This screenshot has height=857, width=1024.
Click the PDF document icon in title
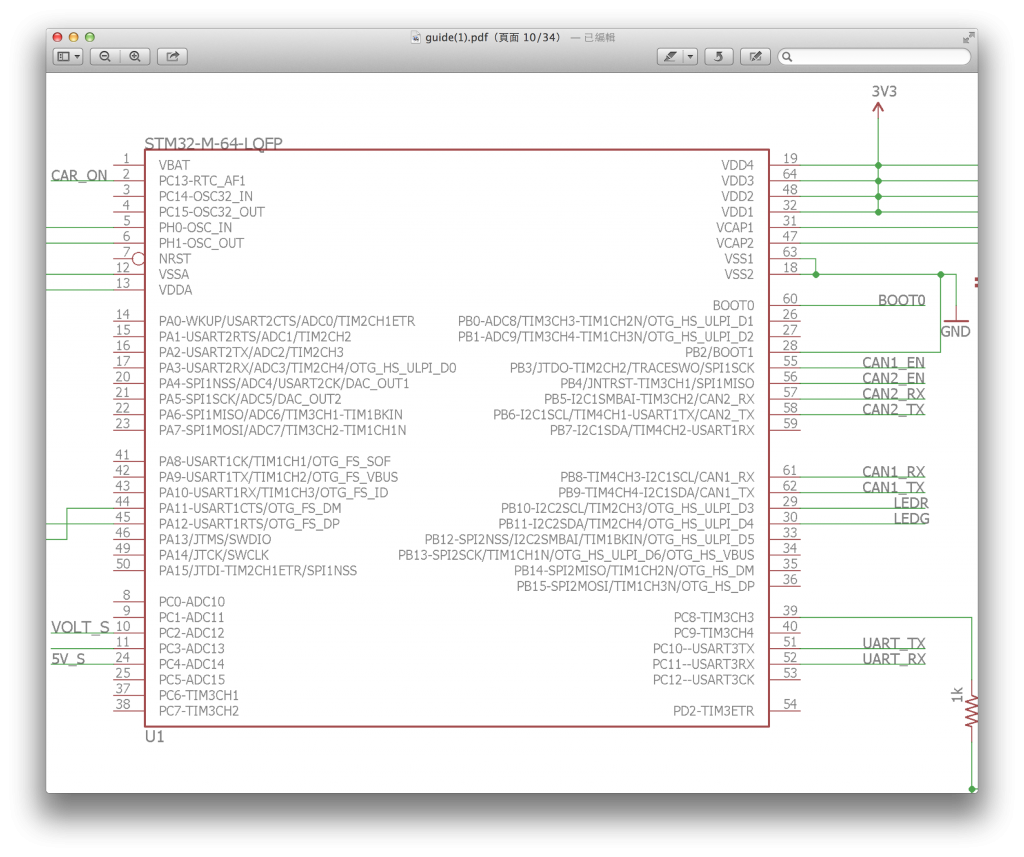point(416,37)
